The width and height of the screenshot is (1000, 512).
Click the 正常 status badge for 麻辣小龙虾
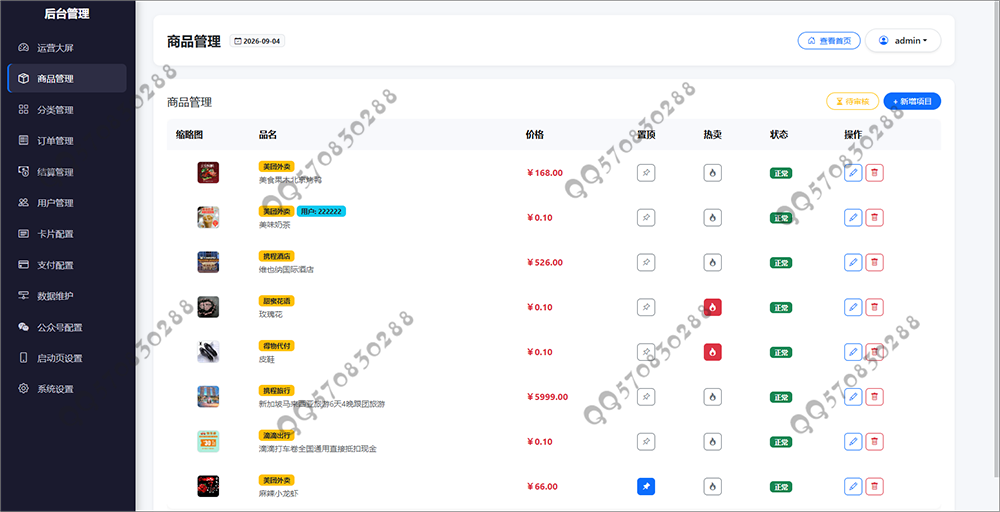781,486
